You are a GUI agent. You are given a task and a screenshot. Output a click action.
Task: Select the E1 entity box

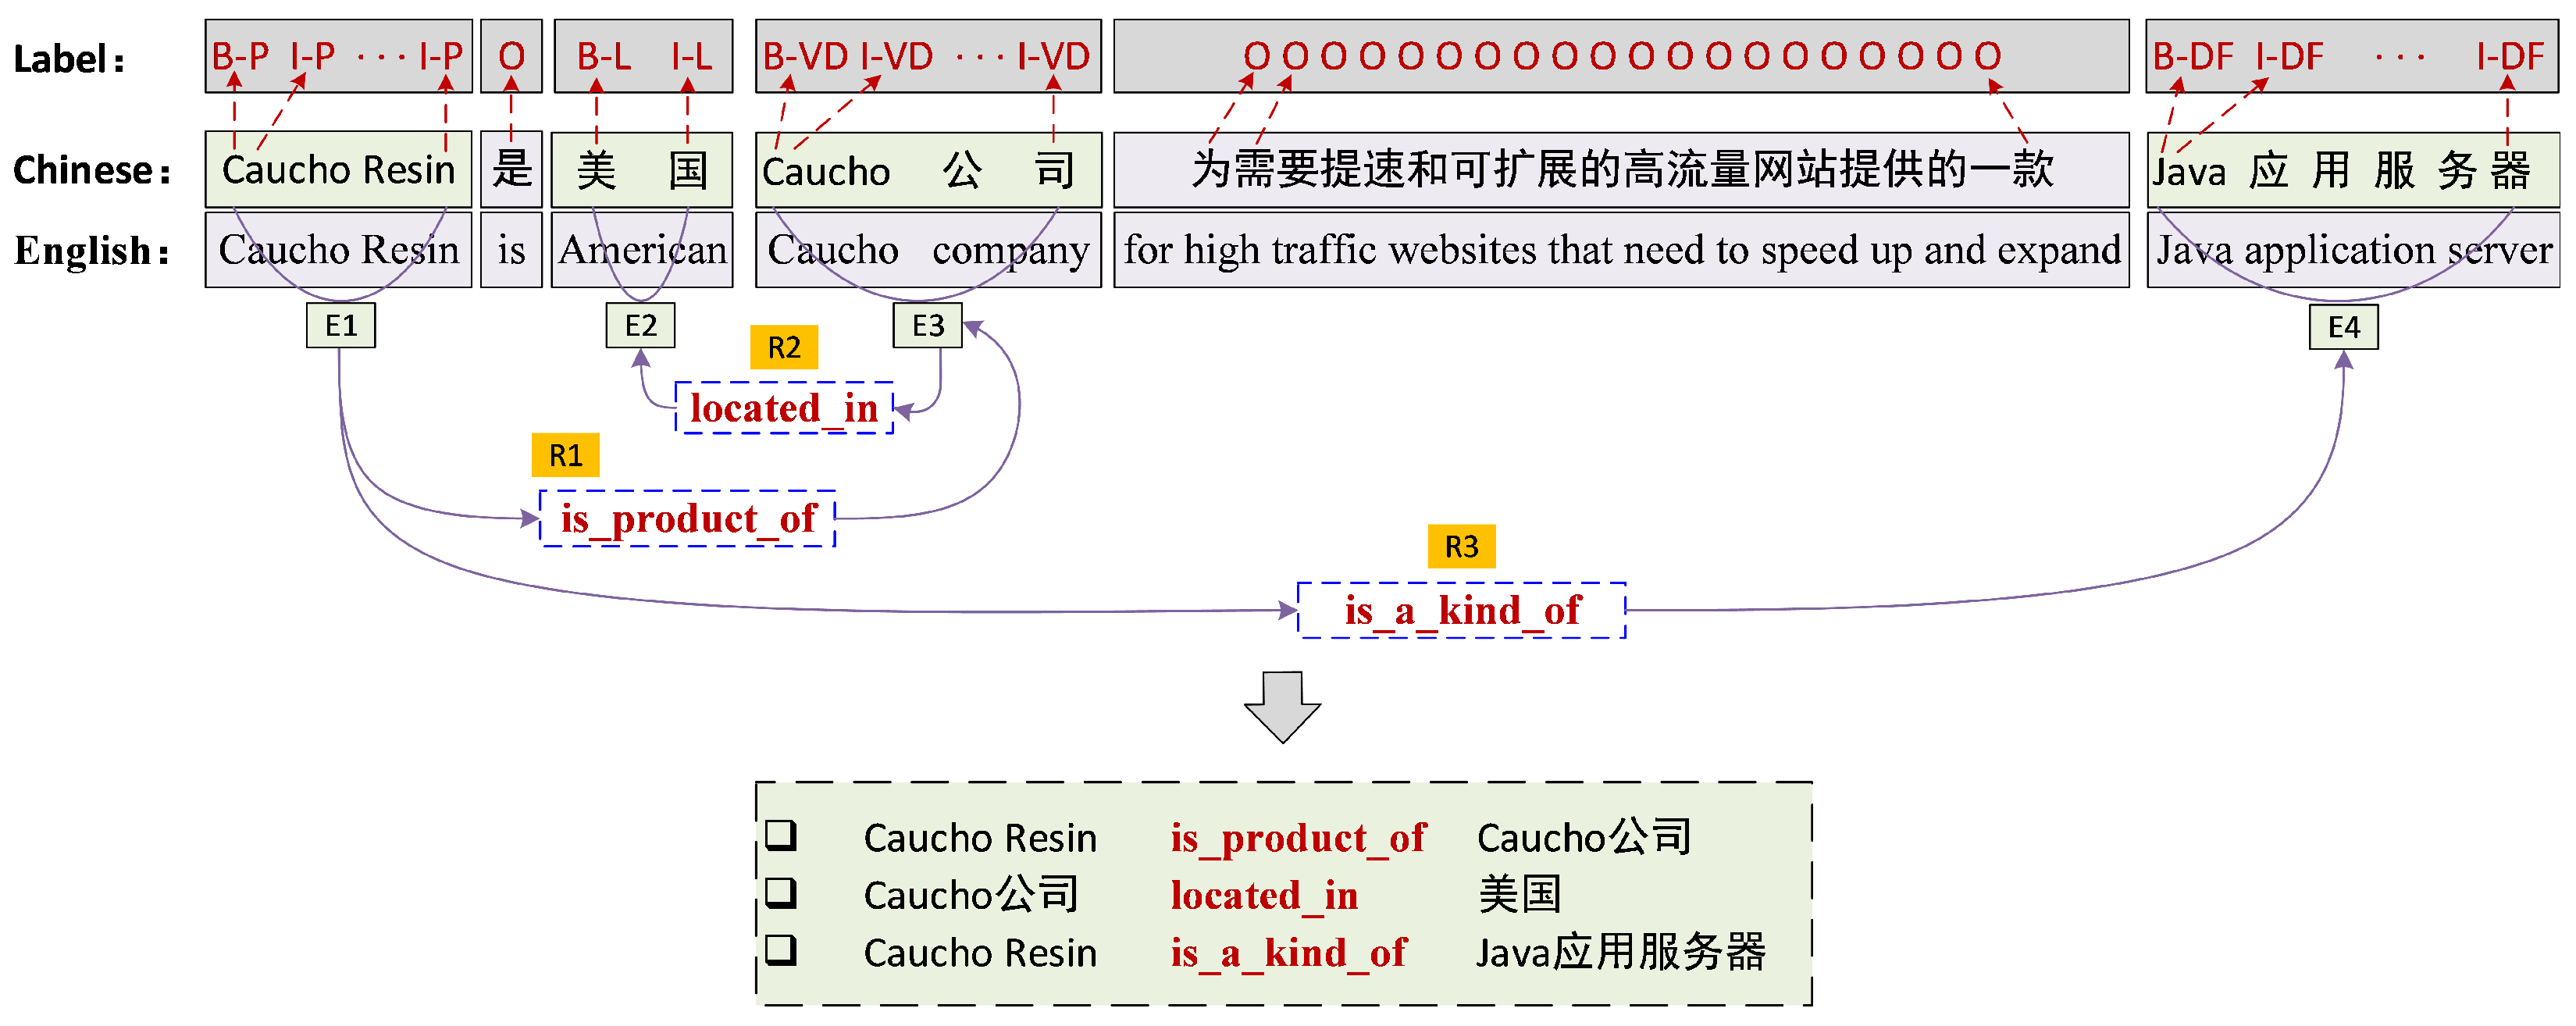[341, 325]
